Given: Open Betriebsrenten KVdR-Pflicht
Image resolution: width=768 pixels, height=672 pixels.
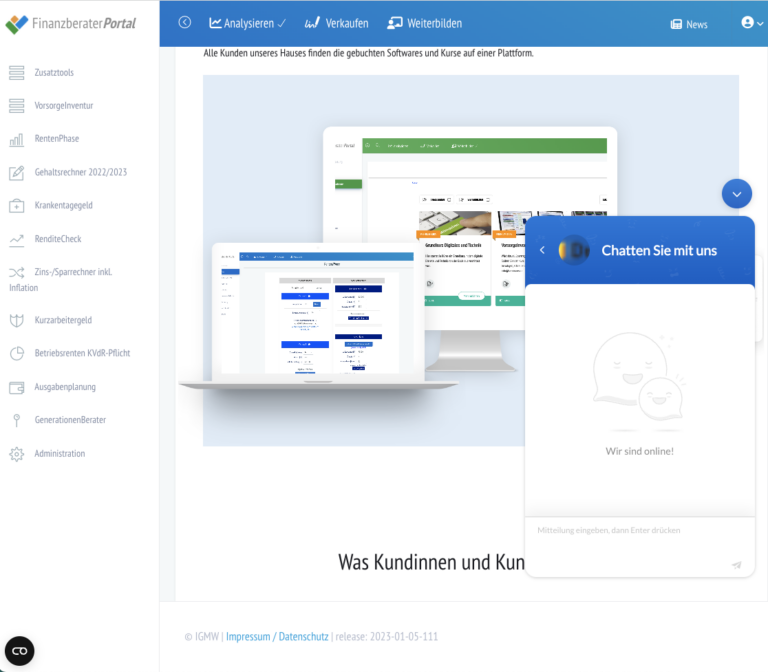Looking at the screenshot, I should [82, 353].
